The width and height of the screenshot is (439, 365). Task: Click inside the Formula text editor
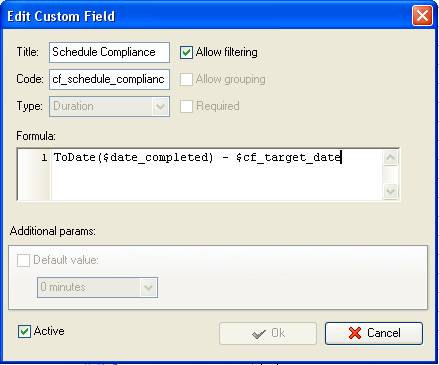click(x=217, y=174)
